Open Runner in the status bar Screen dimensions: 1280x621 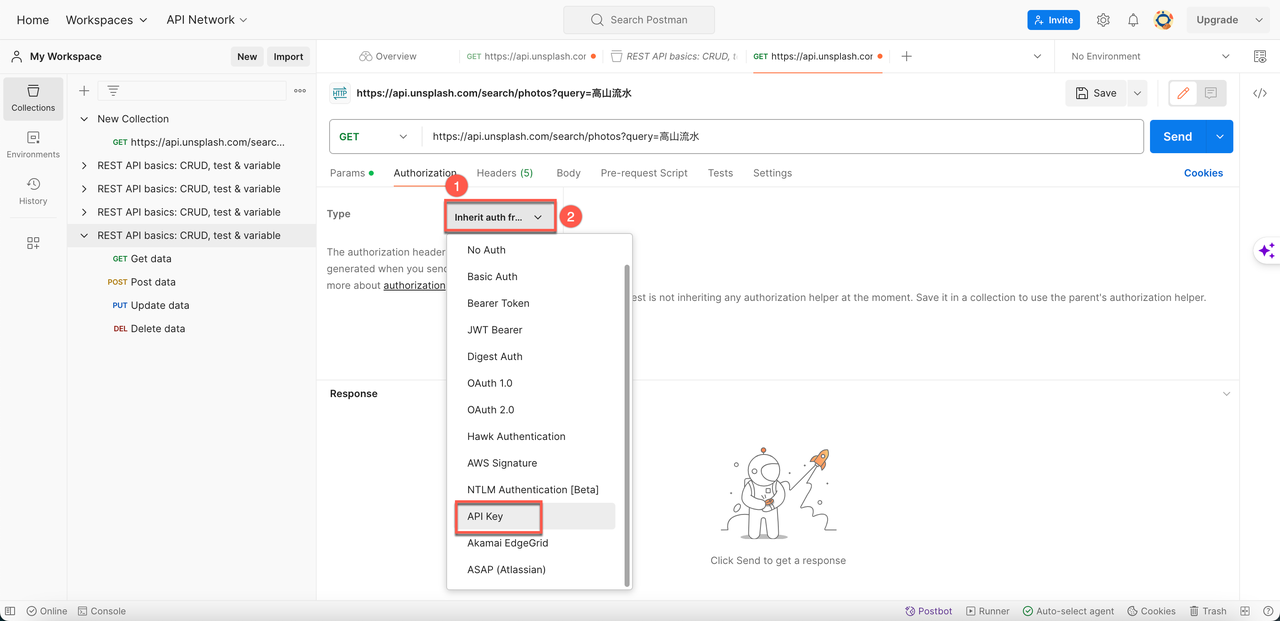[x=987, y=611]
